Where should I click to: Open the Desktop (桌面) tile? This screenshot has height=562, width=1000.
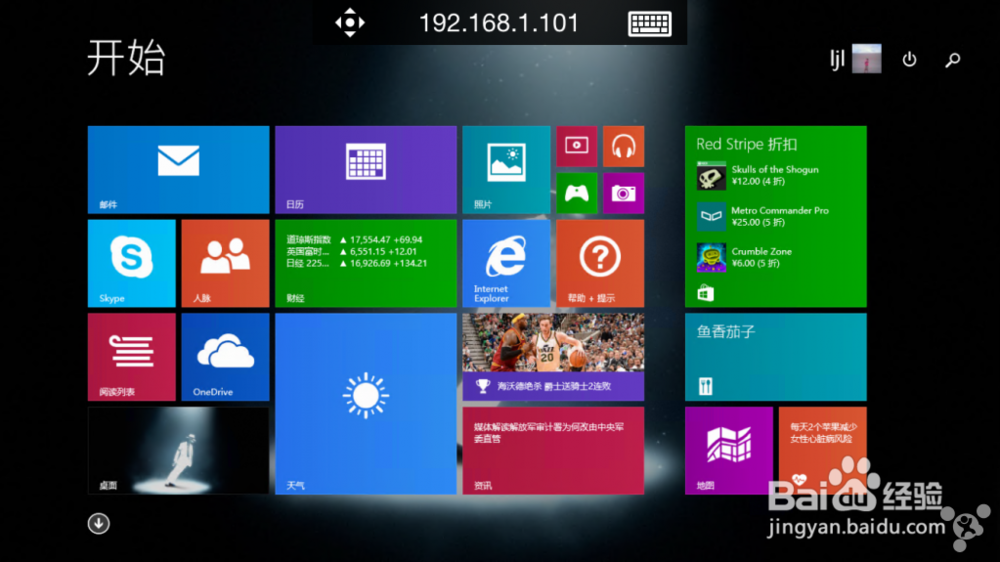coord(179,451)
